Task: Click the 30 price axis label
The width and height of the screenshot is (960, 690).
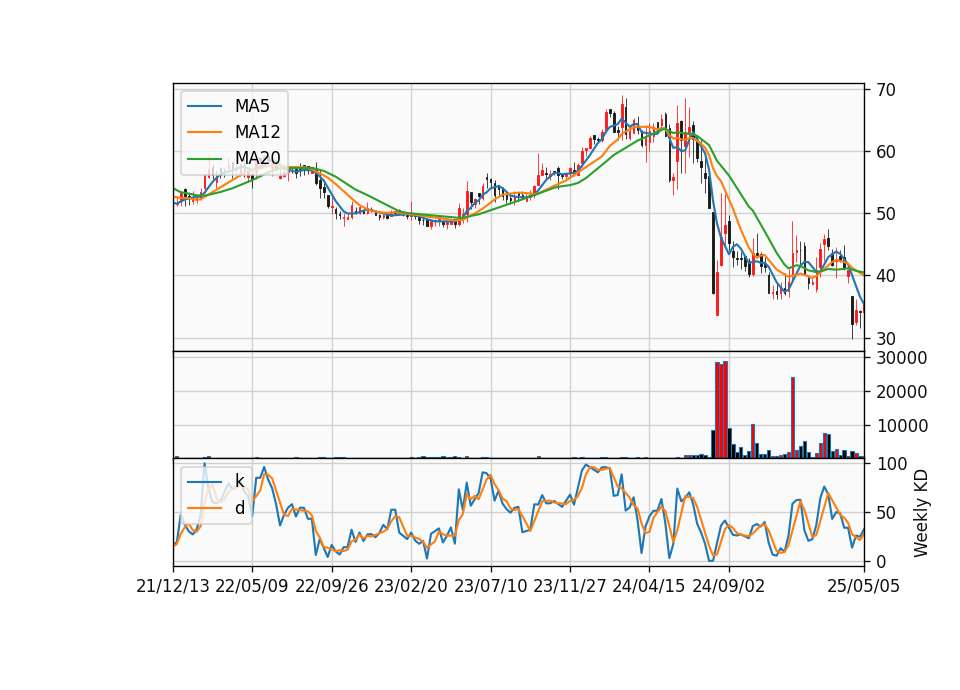Action: (x=886, y=339)
